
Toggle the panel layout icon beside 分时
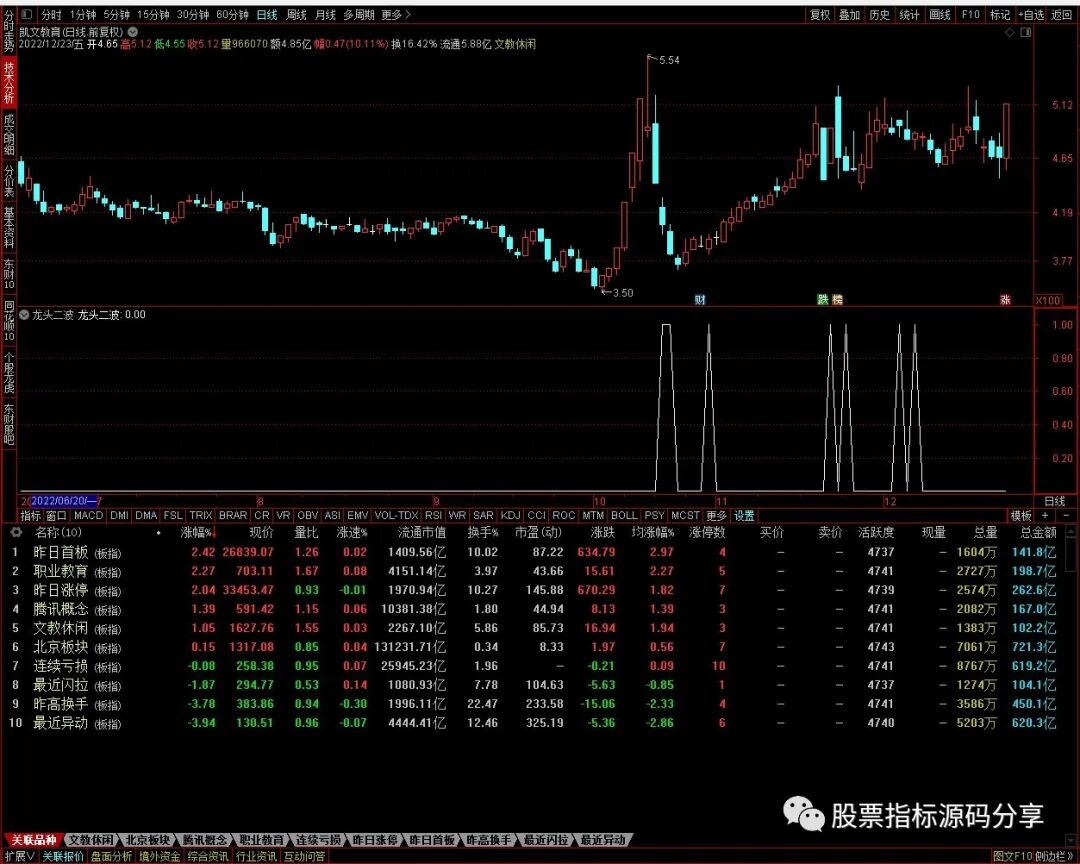pos(27,14)
